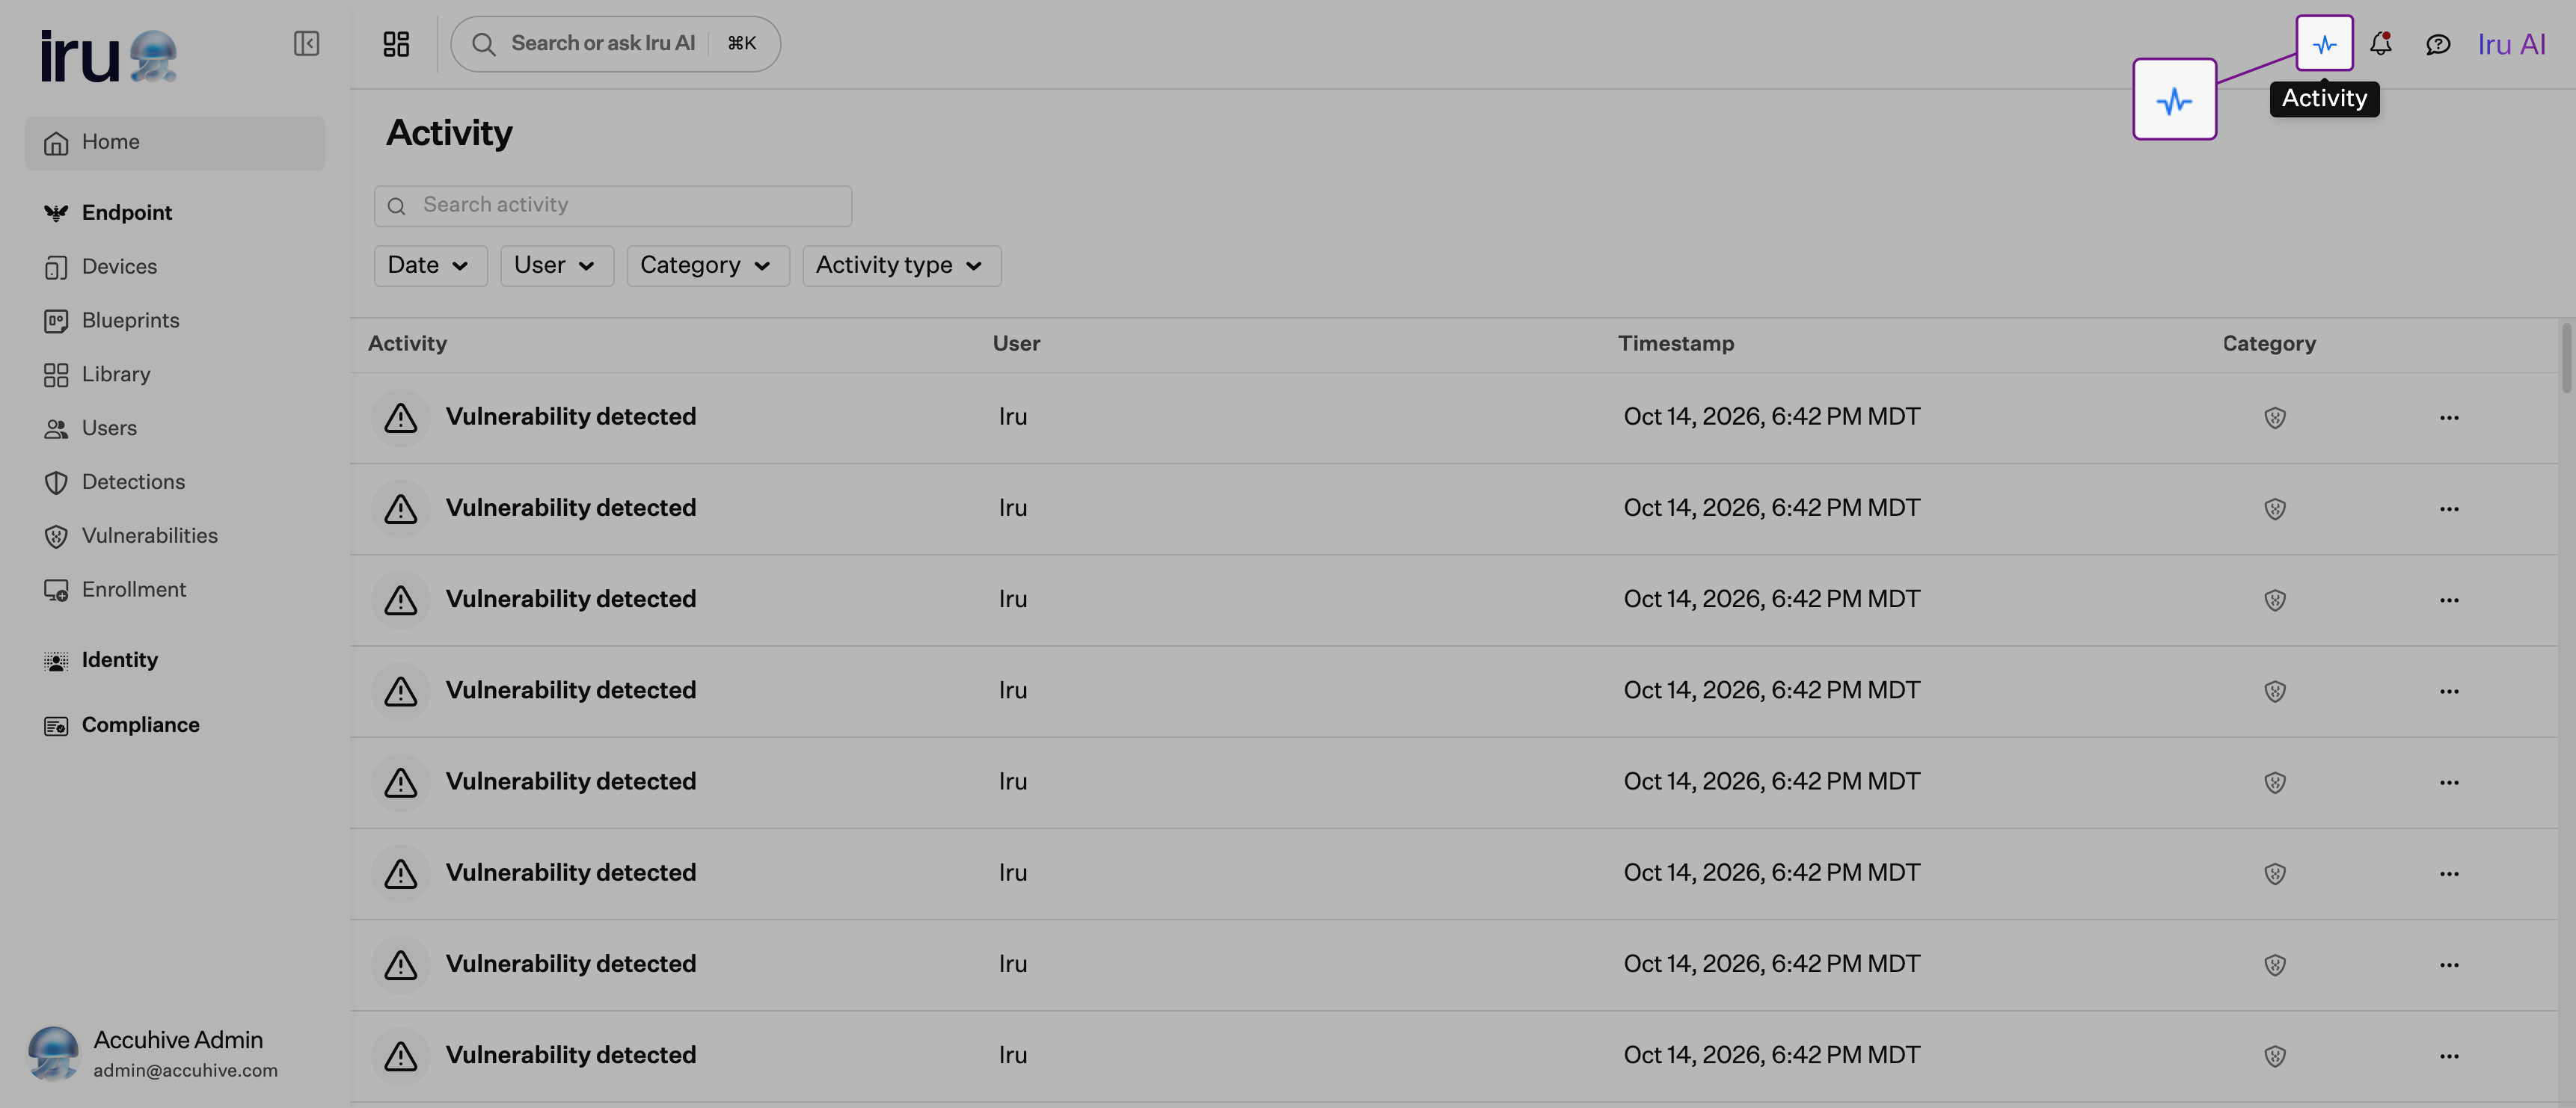Open more options for the last visible row
The height and width of the screenshot is (1108, 2576).
tap(2448, 1056)
